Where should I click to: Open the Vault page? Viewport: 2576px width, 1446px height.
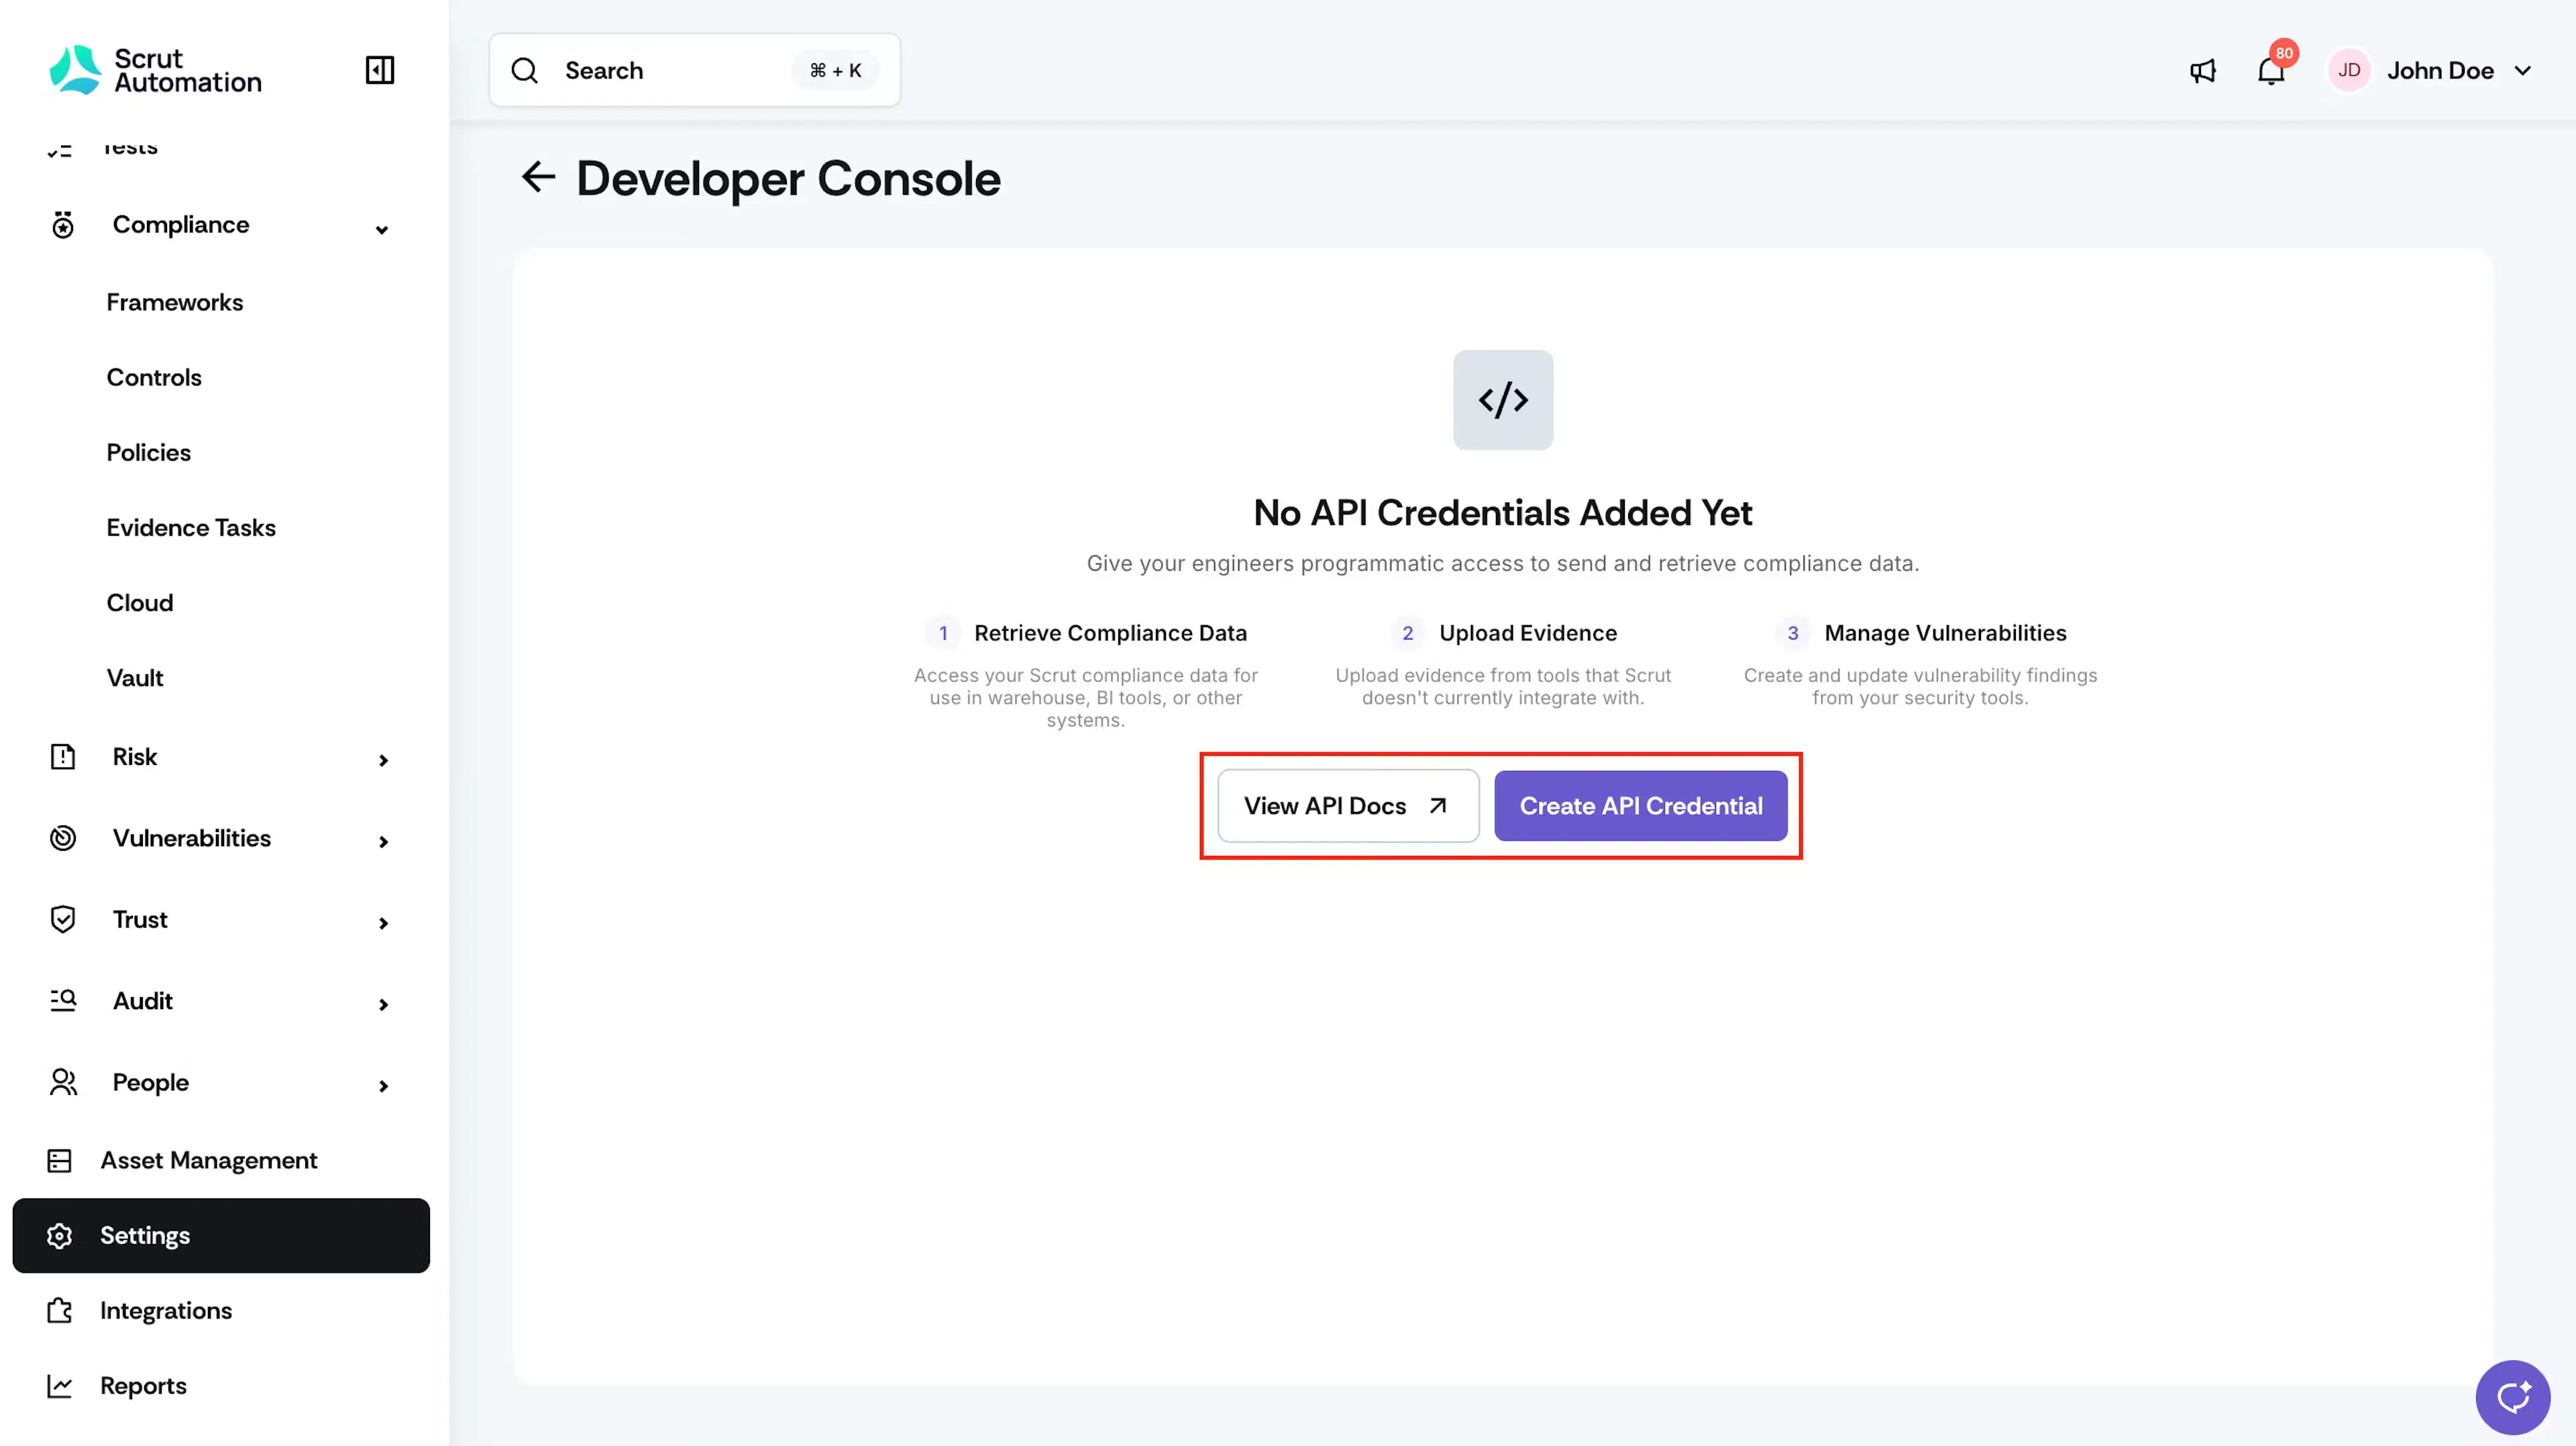point(135,677)
